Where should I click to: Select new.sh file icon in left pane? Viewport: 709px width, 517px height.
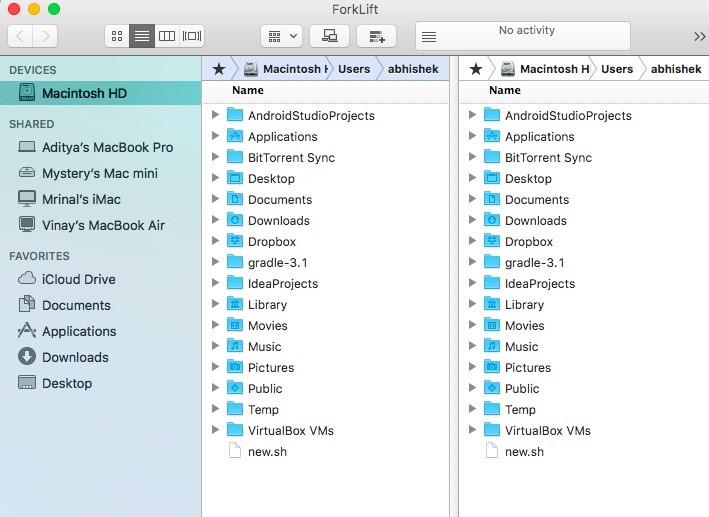(235, 451)
